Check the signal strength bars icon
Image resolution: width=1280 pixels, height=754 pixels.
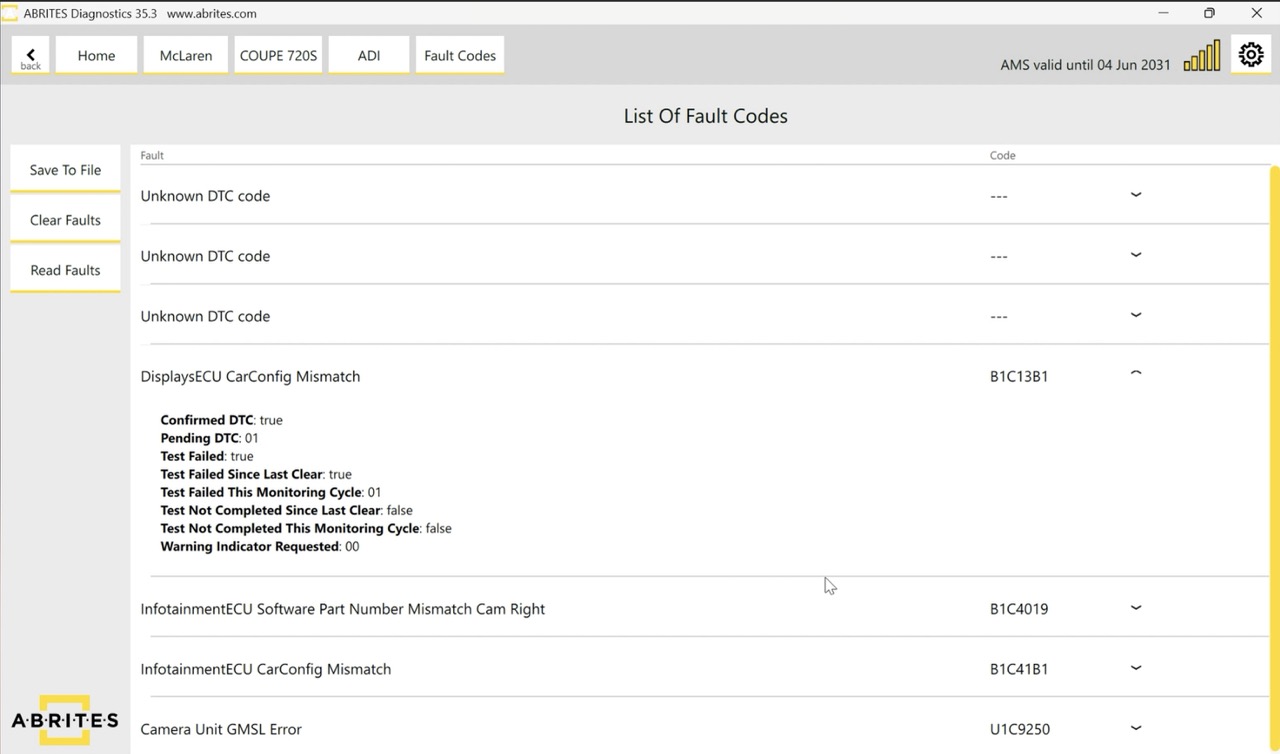pyautogui.click(x=1202, y=56)
